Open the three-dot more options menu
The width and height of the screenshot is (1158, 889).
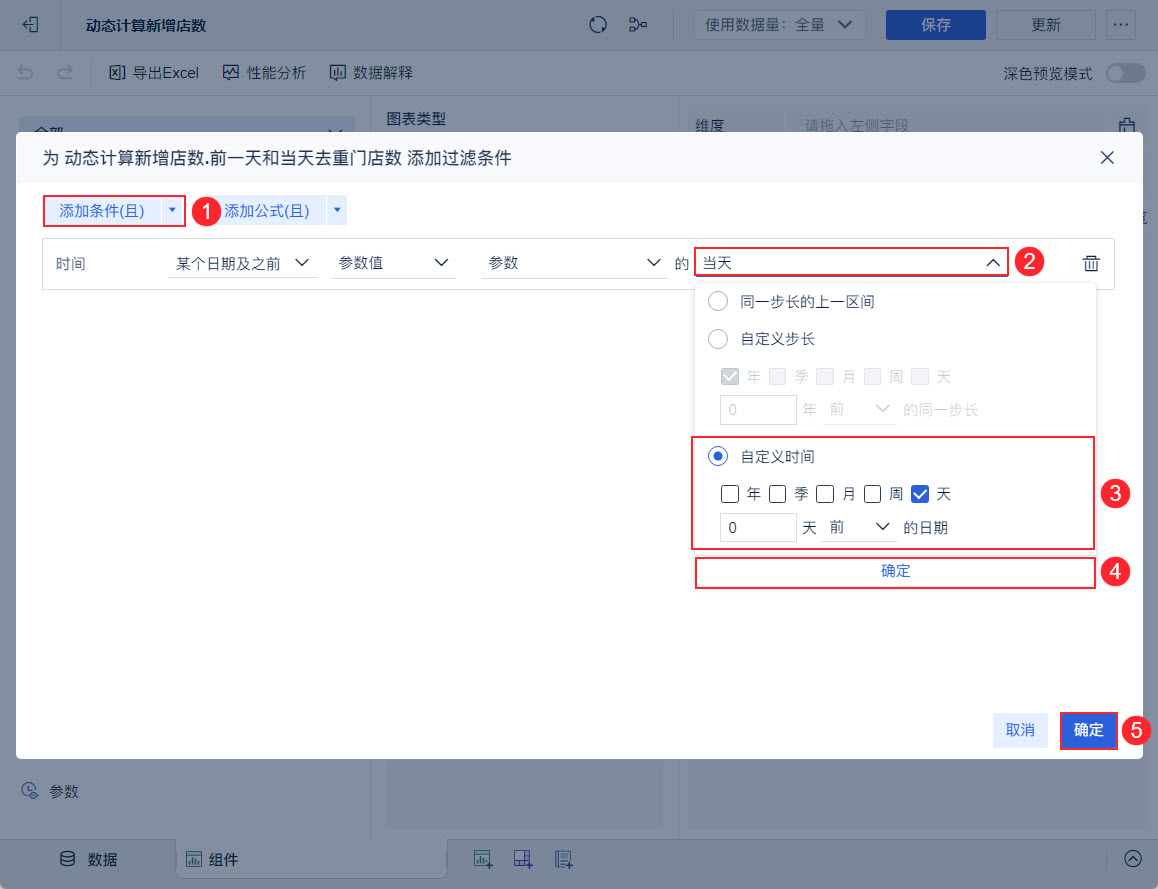pyautogui.click(x=1120, y=25)
